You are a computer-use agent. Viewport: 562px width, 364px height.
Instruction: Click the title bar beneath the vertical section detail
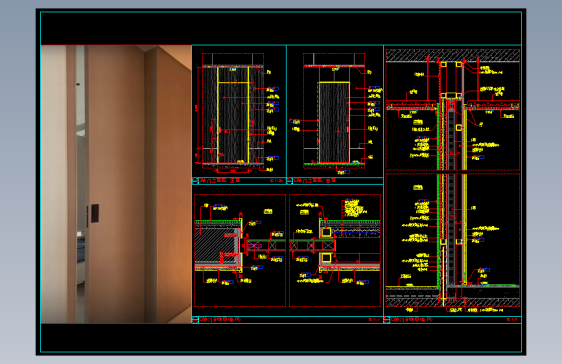coord(452,320)
